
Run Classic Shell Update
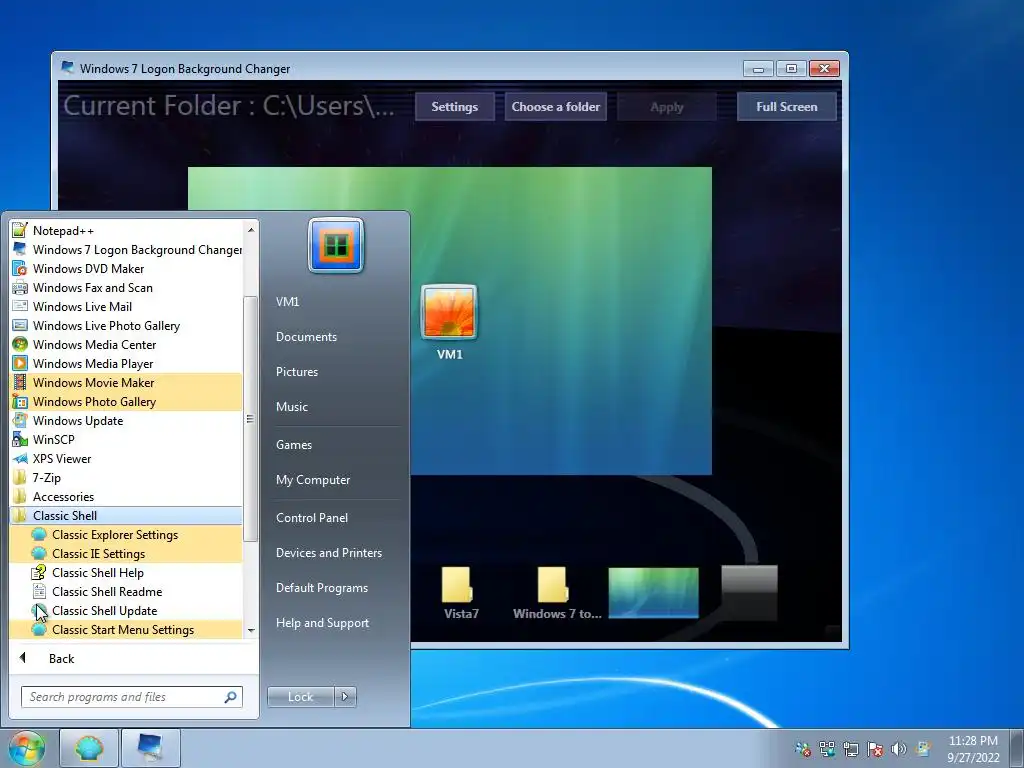tap(126, 610)
